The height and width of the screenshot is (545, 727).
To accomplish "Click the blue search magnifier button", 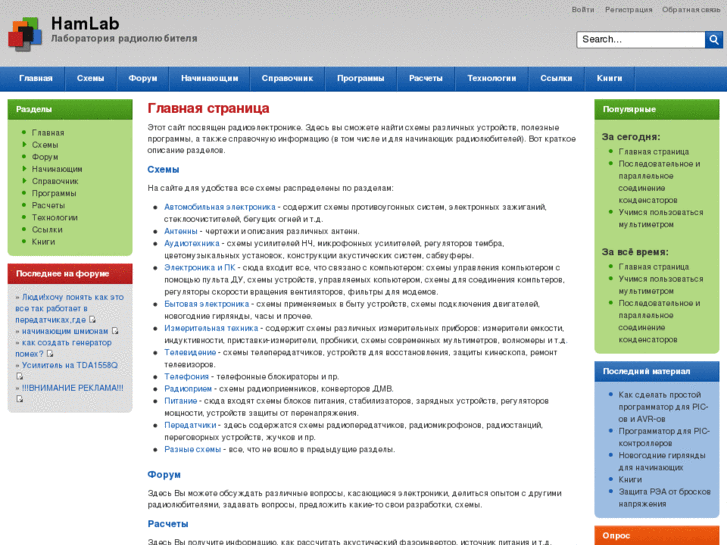I will click(x=714, y=39).
